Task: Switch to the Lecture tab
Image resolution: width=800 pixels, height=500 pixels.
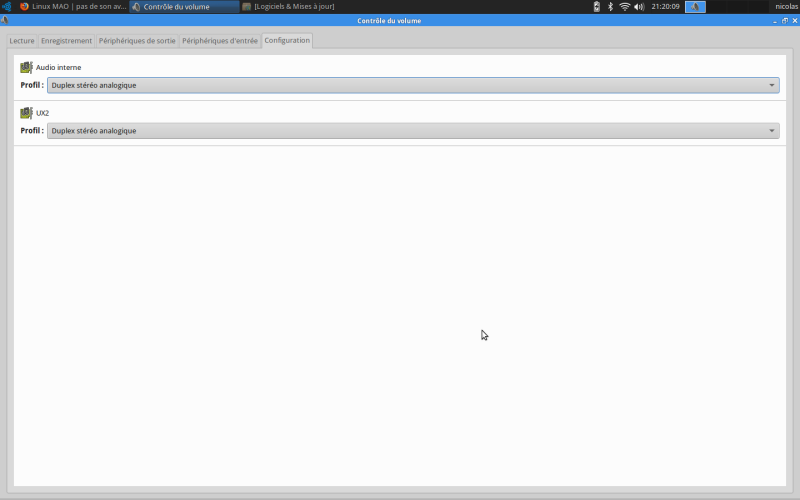Action: [22, 41]
